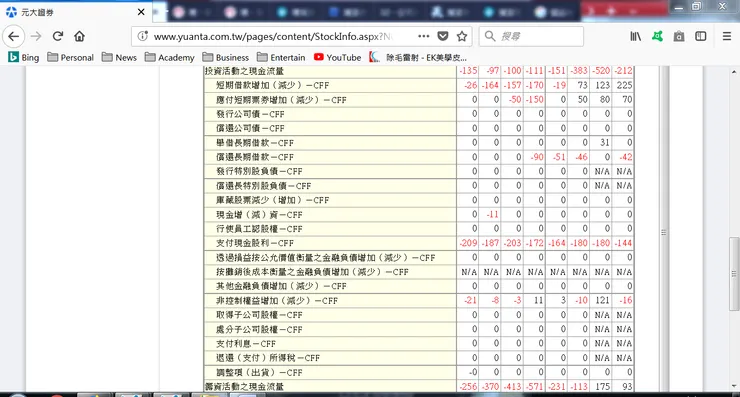Click the -150 value in 應付短期票券 row
The width and height of the screenshot is (740, 397).
tap(535, 100)
